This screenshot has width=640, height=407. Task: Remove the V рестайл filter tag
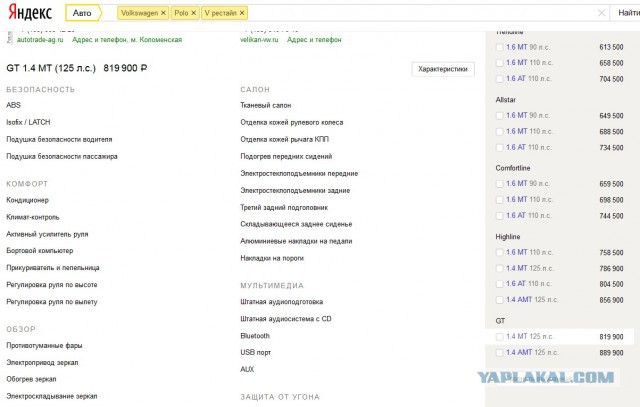coord(242,13)
